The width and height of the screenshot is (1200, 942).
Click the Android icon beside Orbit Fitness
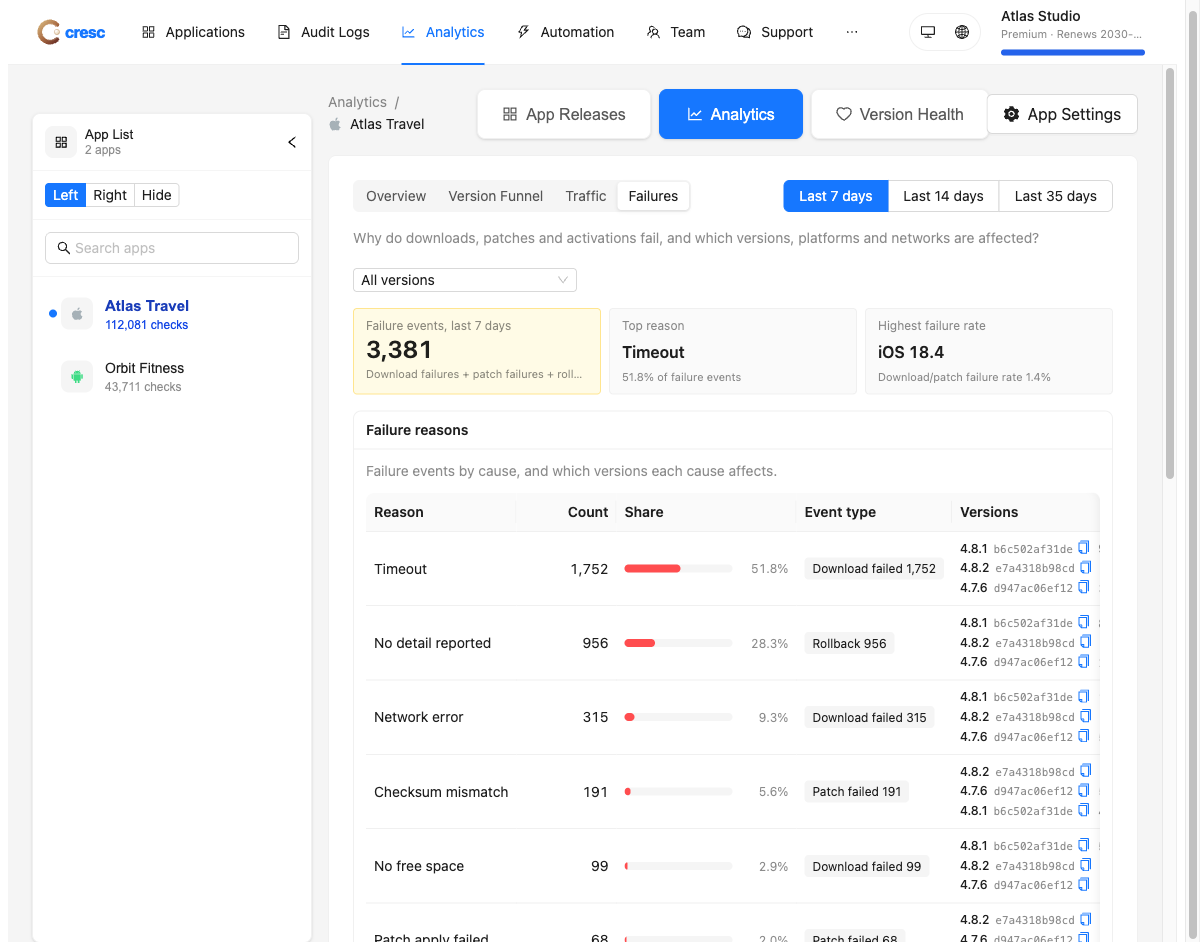point(77,376)
